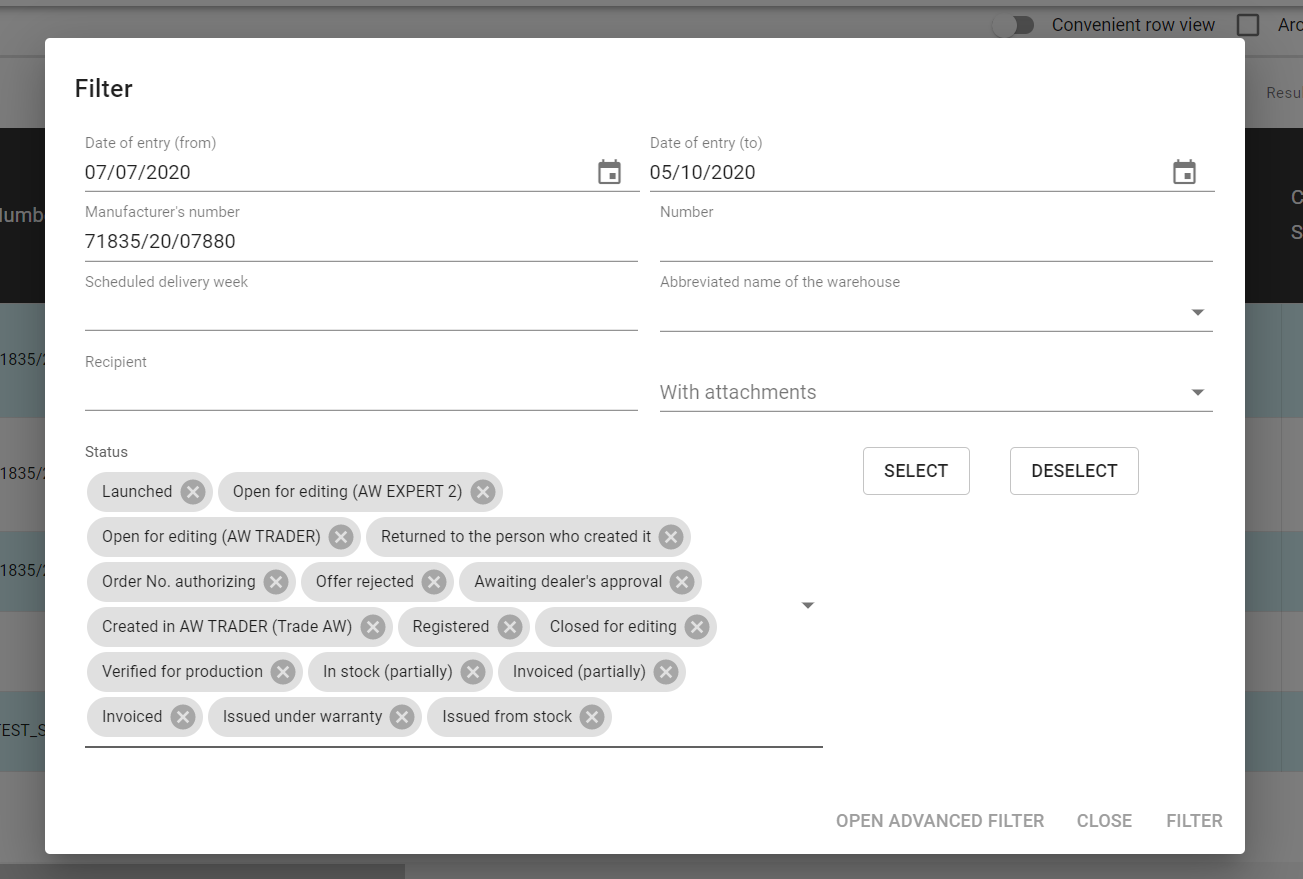
Task: Open the advanced filter
Action: coord(939,821)
